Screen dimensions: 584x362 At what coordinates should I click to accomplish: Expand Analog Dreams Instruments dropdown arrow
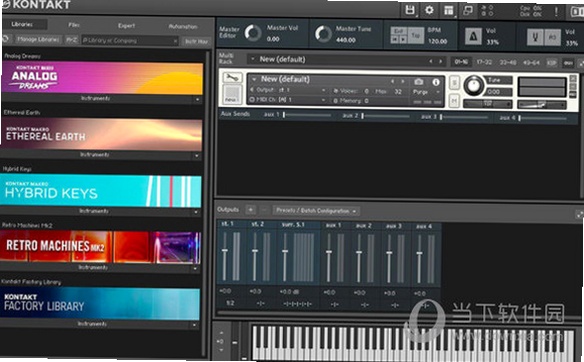coord(197,99)
